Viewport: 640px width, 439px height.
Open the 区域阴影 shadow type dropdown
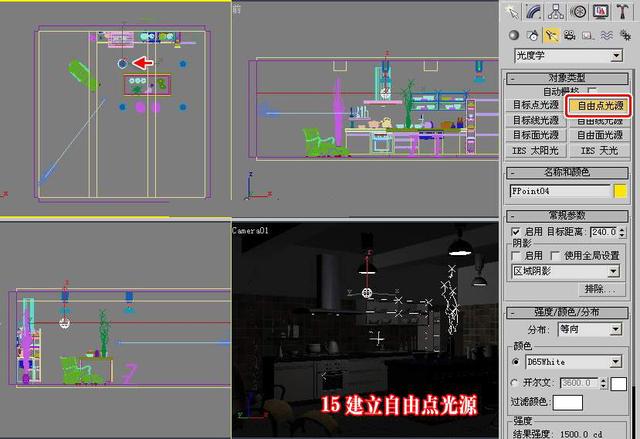click(x=565, y=271)
